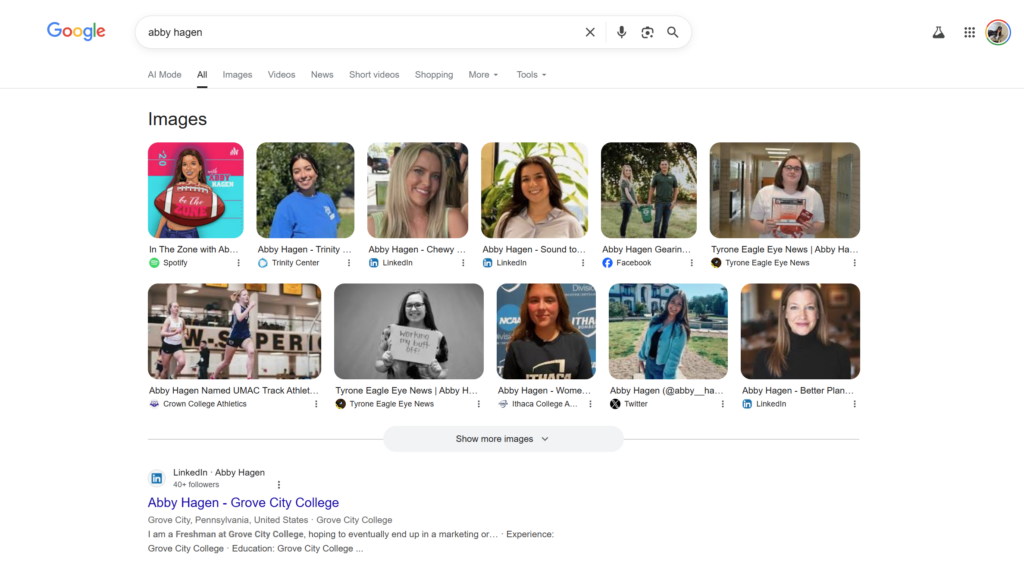The width and height of the screenshot is (1024, 564).
Task: Click the voice search microphone icon
Action: 621,32
